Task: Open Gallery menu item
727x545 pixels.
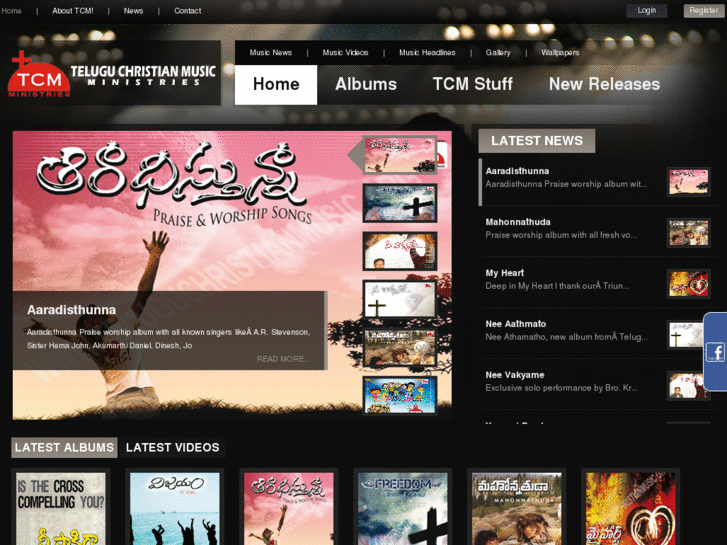Action: pos(498,52)
